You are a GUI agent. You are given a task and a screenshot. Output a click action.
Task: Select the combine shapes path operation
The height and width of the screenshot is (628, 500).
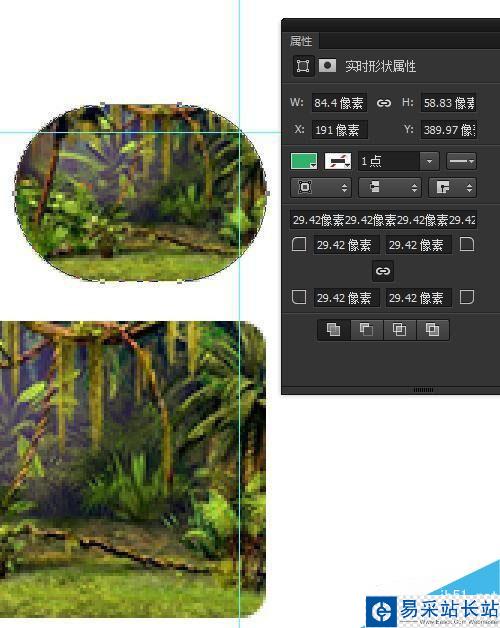click(334, 330)
